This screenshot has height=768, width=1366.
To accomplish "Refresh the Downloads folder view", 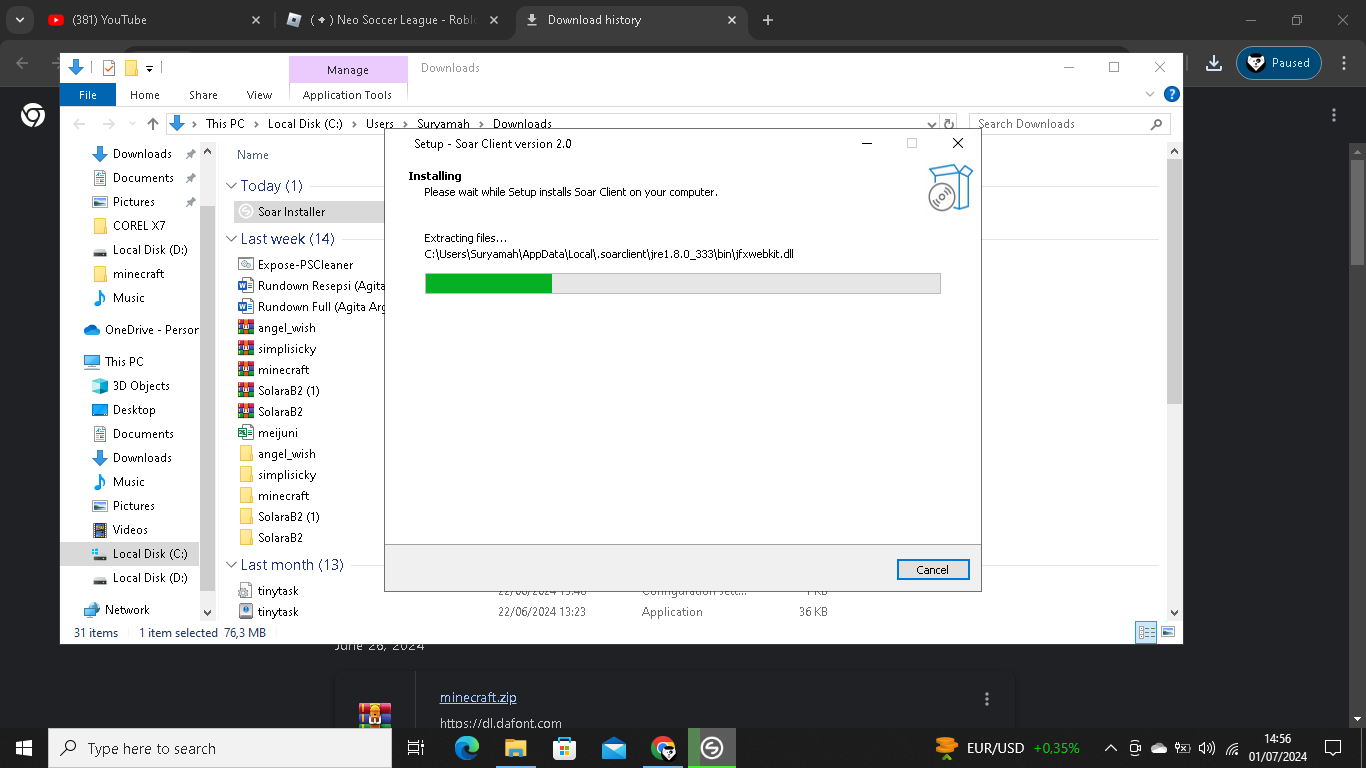I will 949,124.
